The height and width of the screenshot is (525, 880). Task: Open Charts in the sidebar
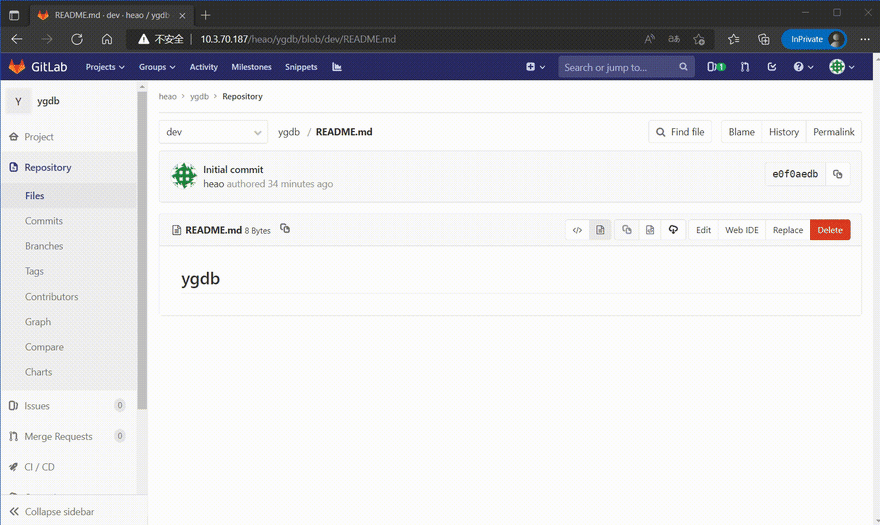[x=38, y=372]
